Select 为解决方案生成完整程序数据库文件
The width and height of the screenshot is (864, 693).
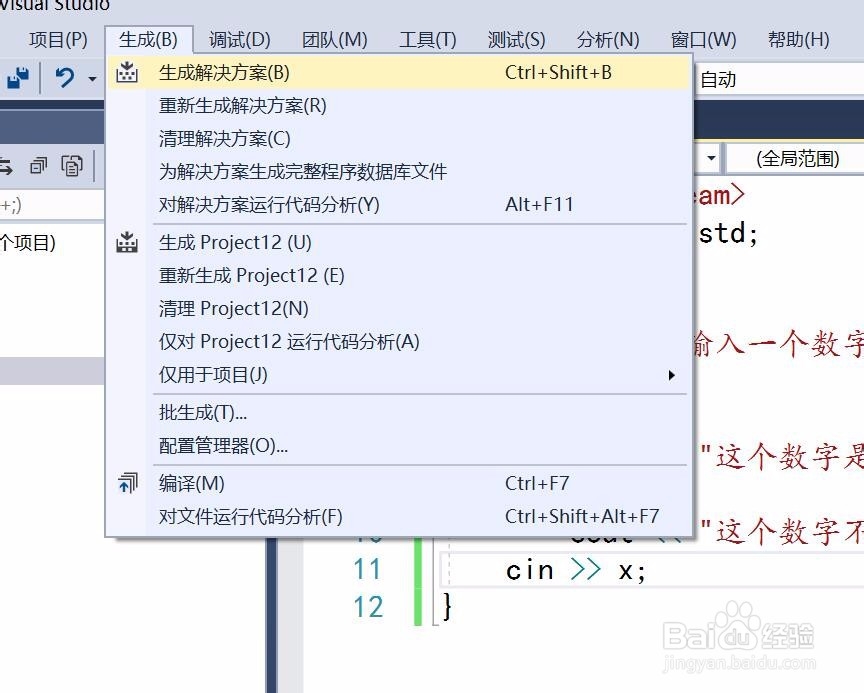click(x=399, y=171)
